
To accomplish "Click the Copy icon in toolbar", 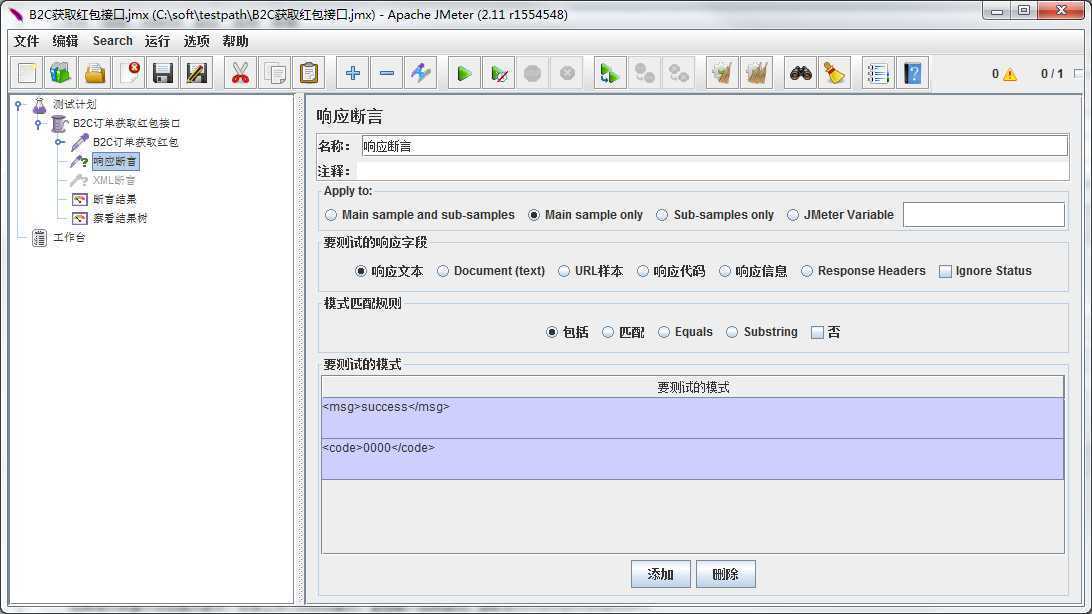I will [x=274, y=73].
